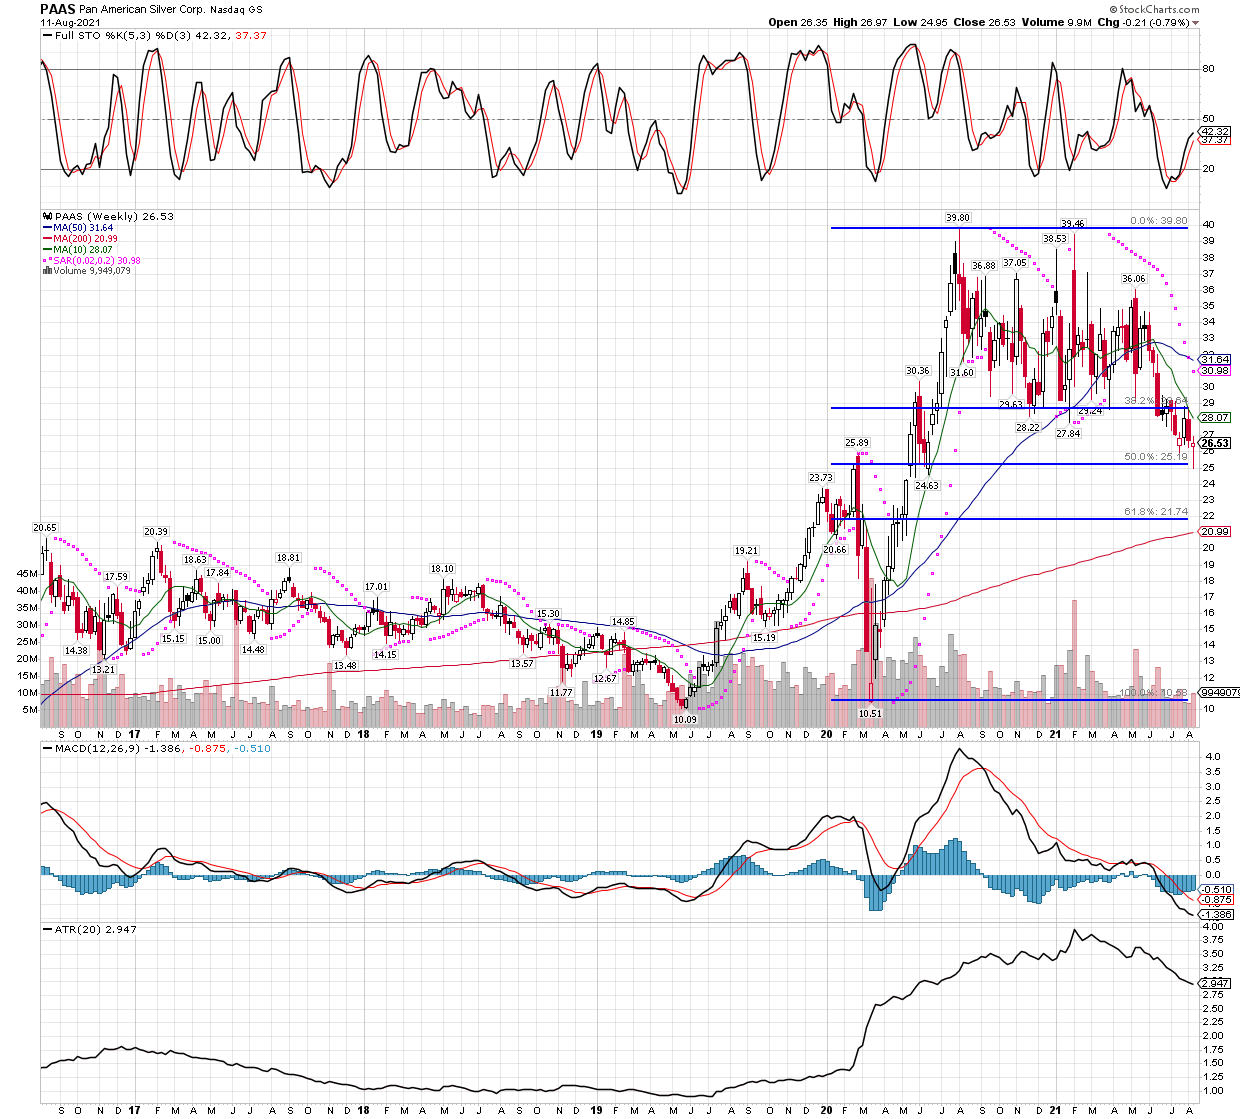Click the 37.37 red stochastic value tag
The height and width of the screenshot is (1119, 1240).
point(1215,140)
